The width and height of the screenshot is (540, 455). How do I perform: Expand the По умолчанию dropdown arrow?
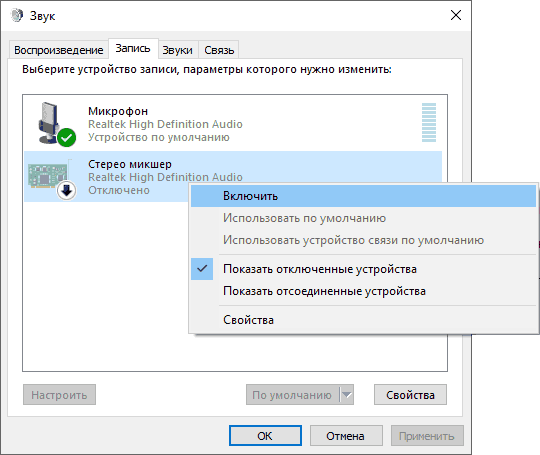pyautogui.click(x=346, y=395)
